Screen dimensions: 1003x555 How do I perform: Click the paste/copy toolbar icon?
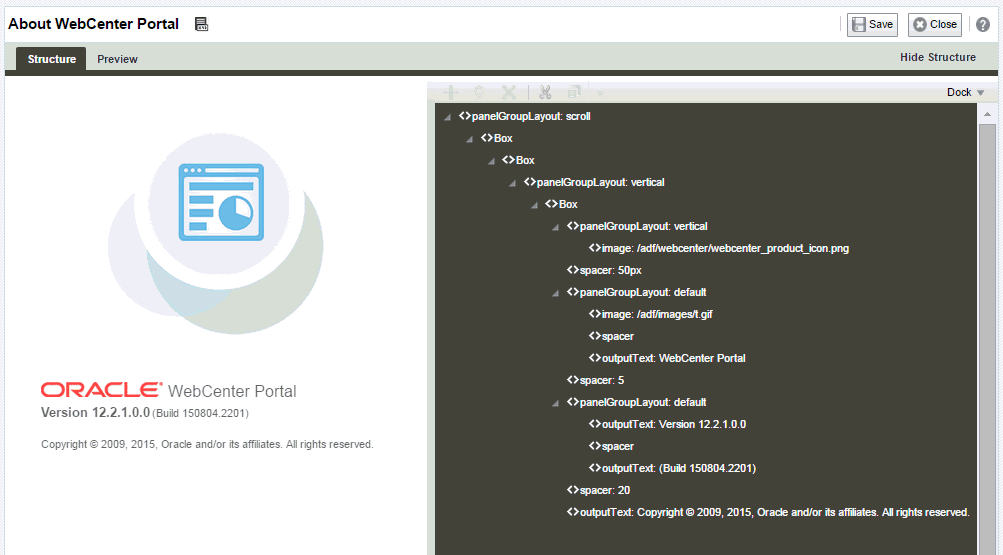click(x=574, y=92)
